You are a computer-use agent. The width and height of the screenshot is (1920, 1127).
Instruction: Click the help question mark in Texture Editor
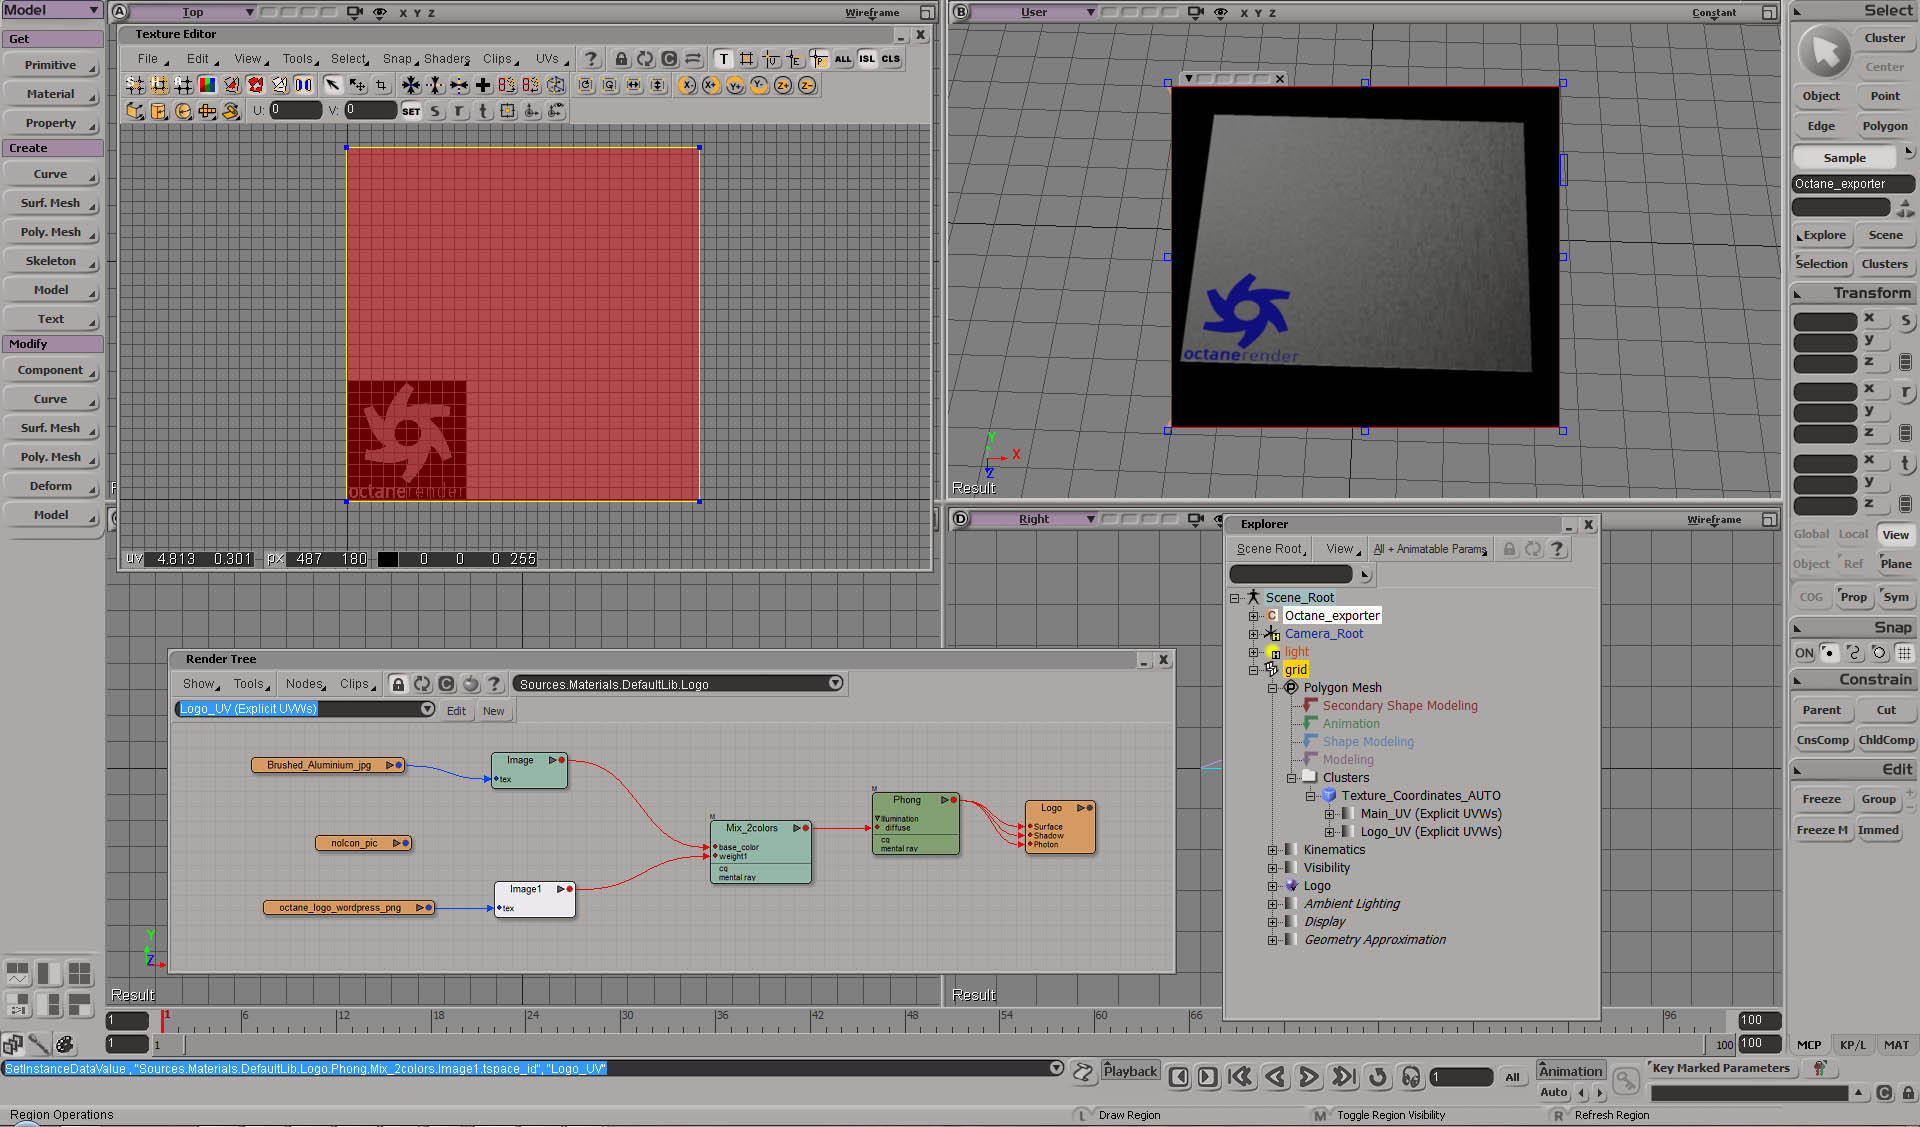pos(591,59)
